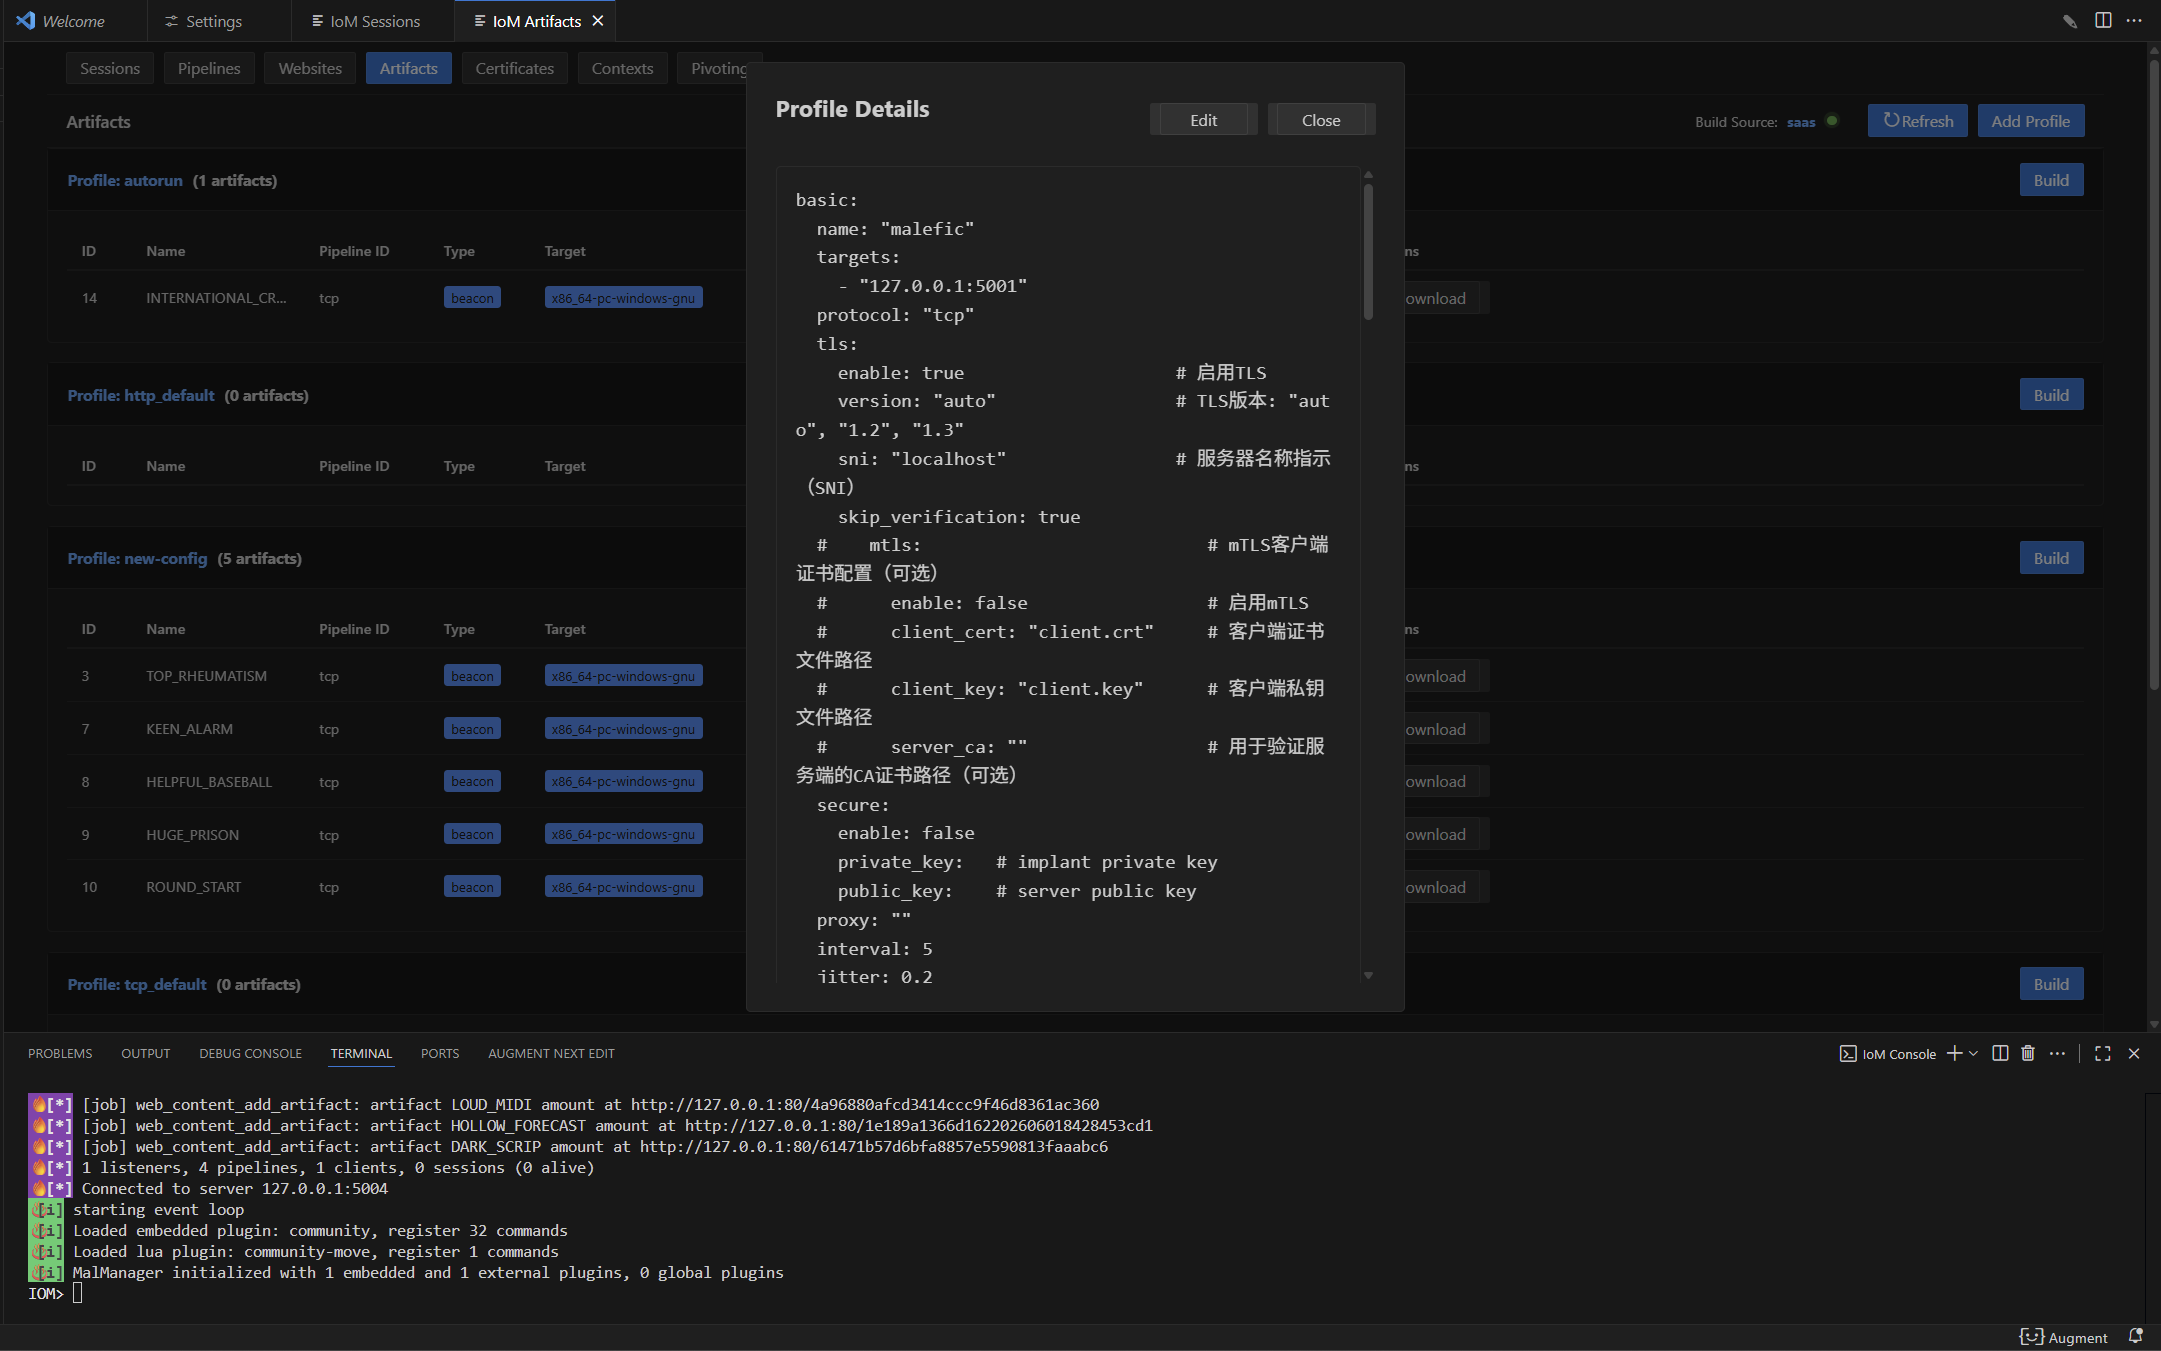Click the IoM Console terminal icon
Screen dimensions: 2161x1351
pyautogui.click(x=1848, y=1054)
